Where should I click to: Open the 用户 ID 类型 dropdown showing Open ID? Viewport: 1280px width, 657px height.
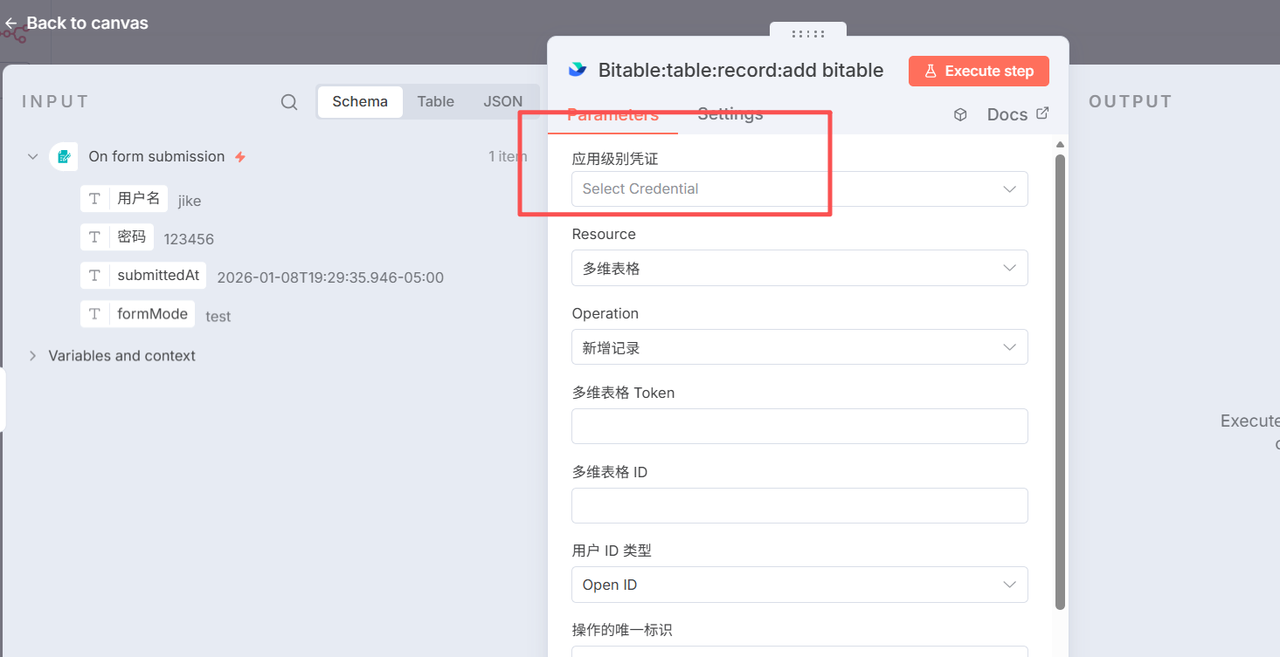800,585
